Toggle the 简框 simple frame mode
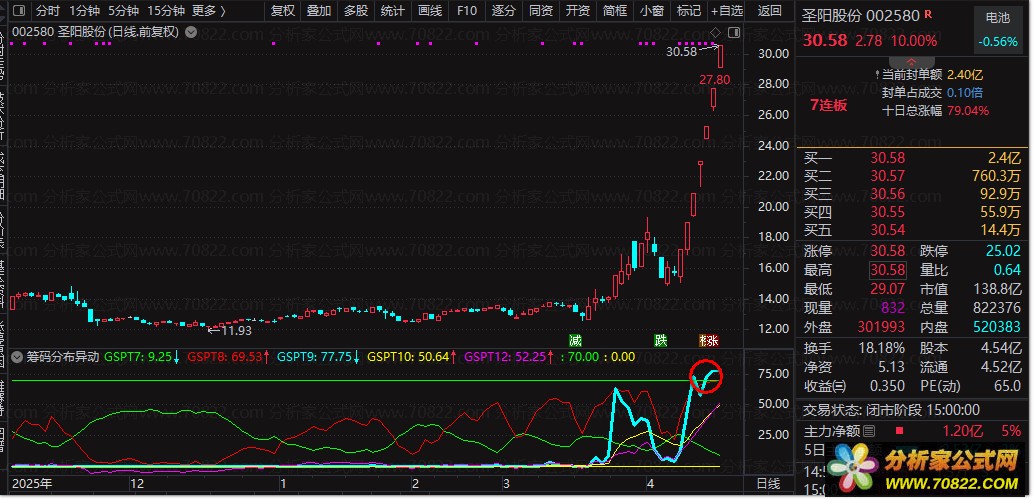This screenshot has width=1035, height=500. [615, 11]
